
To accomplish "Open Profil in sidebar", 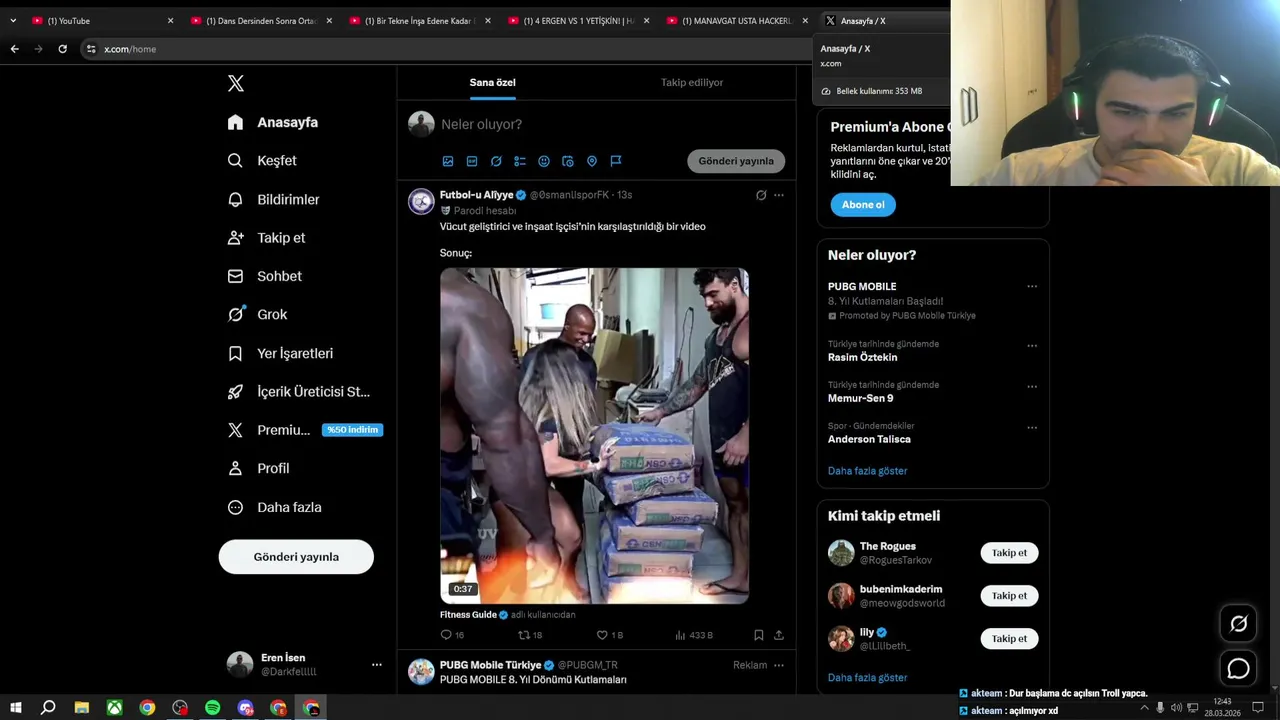I will point(259,468).
